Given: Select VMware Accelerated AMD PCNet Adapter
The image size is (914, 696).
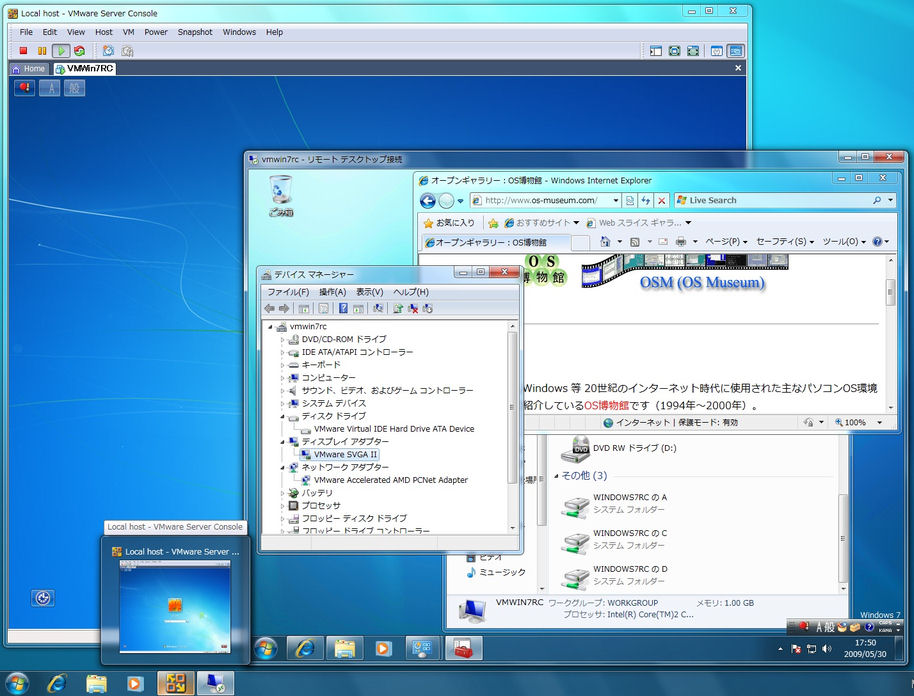Looking at the screenshot, I should (391, 480).
